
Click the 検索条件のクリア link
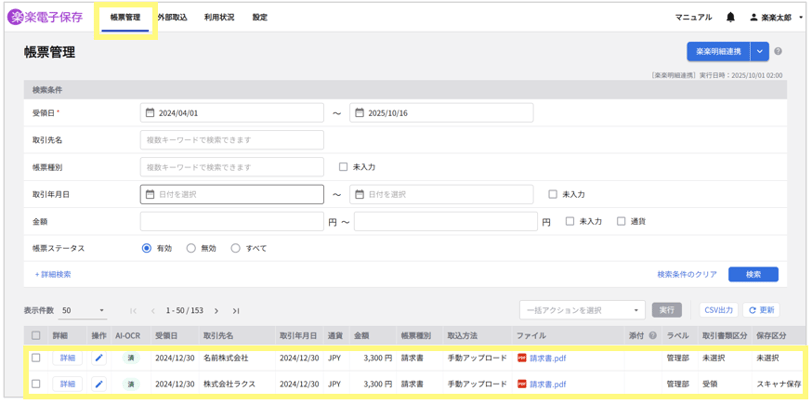tap(687, 274)
